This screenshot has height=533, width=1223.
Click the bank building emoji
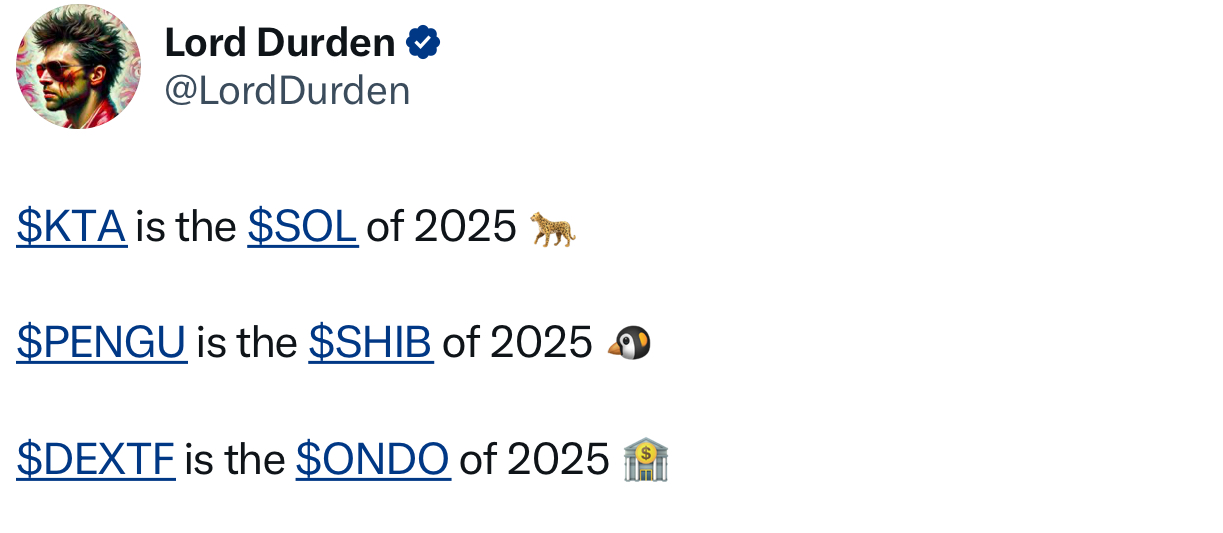646,460
